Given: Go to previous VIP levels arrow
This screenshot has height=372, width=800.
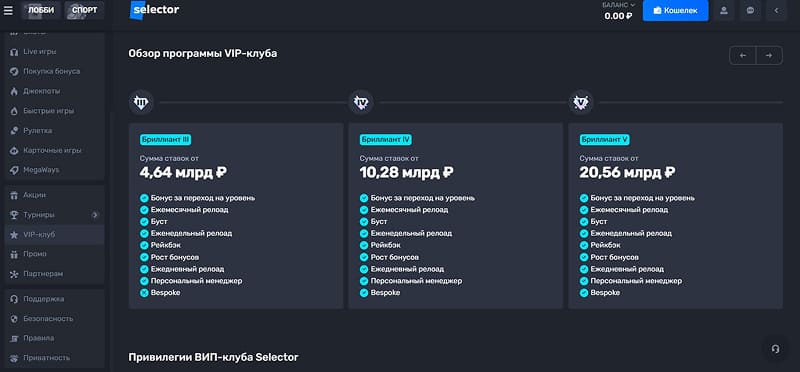Looking at the screenshot, I should pyautogui.click(x=743, y=56).
